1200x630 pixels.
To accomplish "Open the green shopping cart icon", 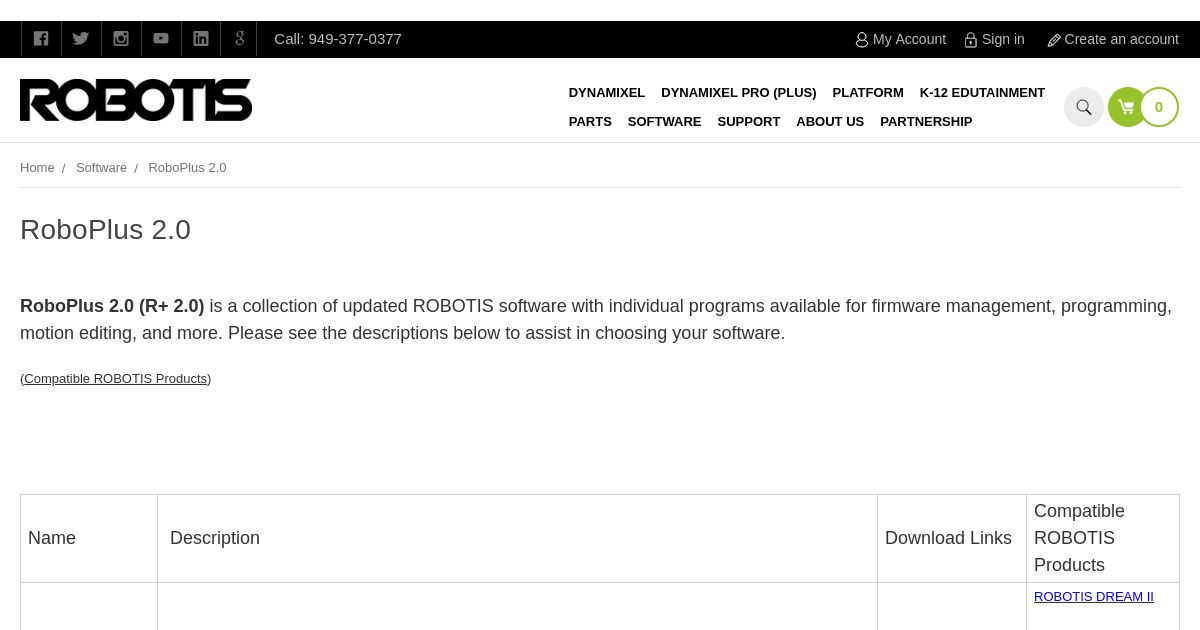I will tap(1126, 107).
